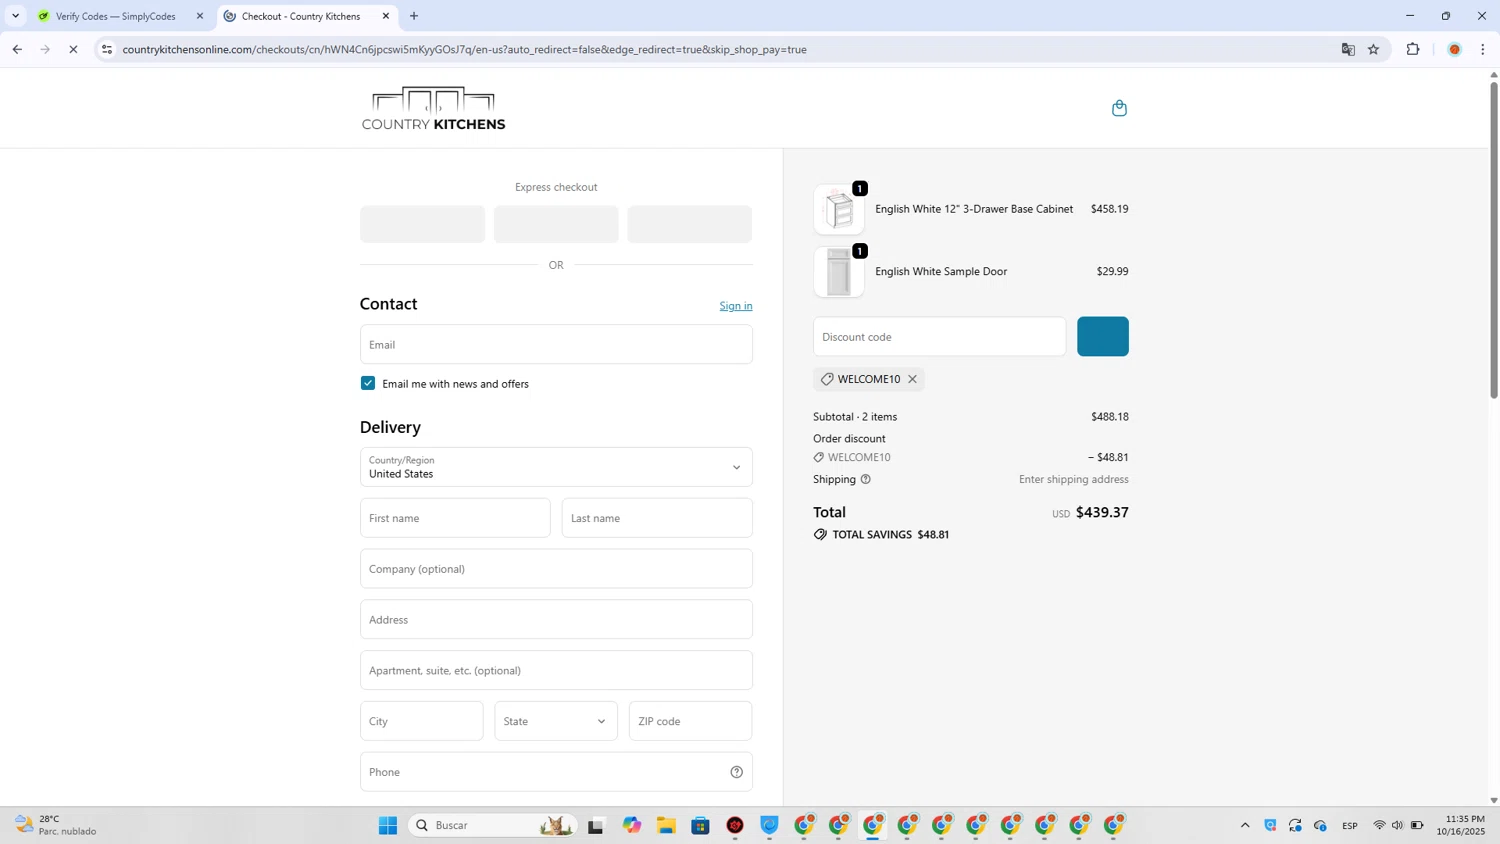Go back to the previous page
This screenshot has width=1500, height=844.
click(x=17, y=49)
